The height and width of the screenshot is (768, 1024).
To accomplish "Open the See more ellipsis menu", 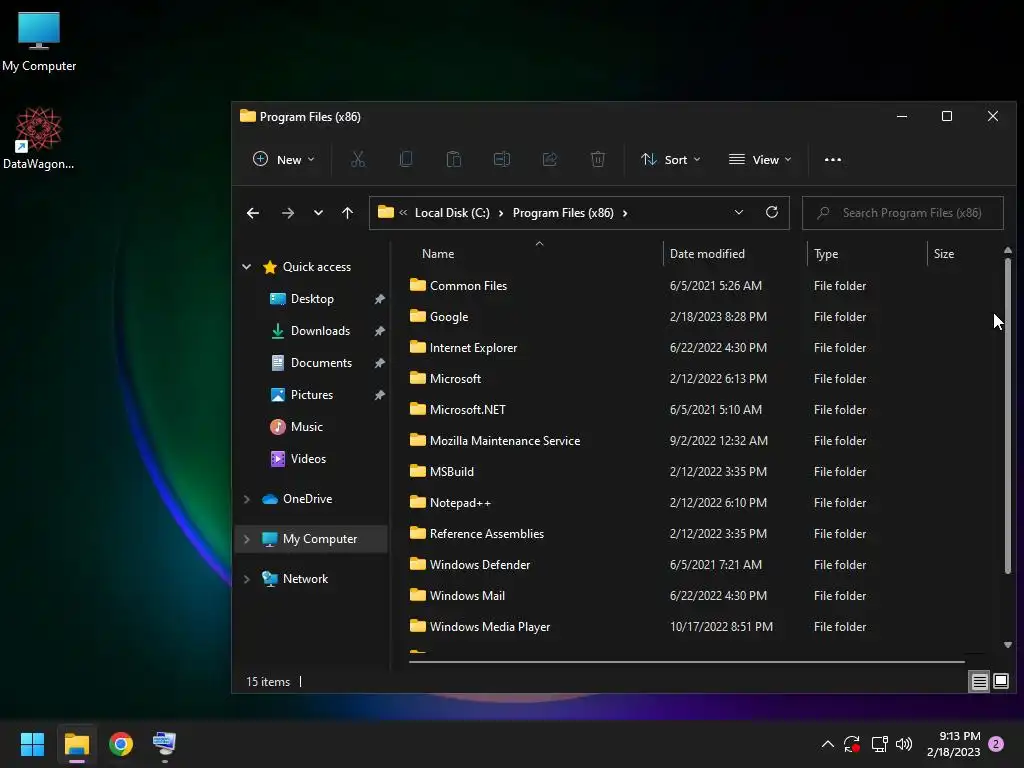I will (x=833, y=159).
